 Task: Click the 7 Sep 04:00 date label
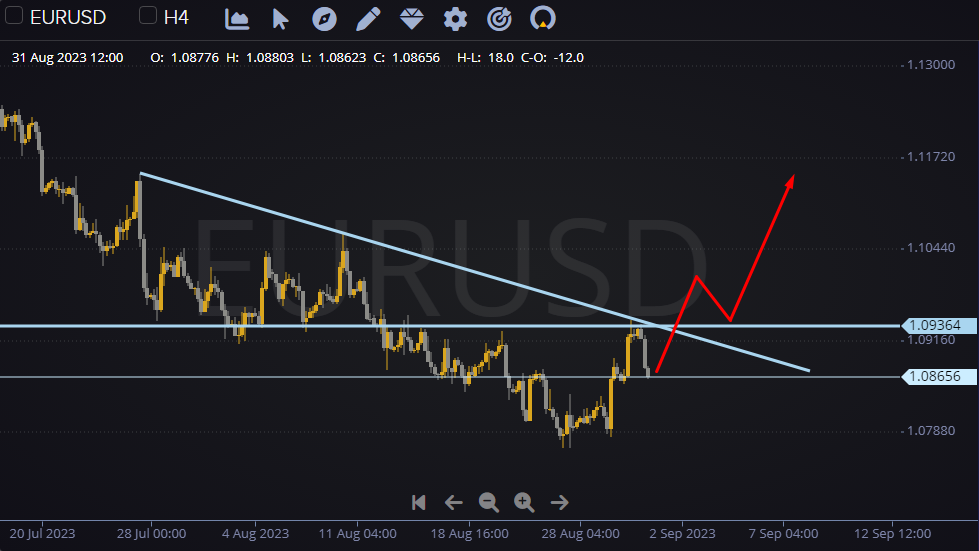[x=784, y=534]
